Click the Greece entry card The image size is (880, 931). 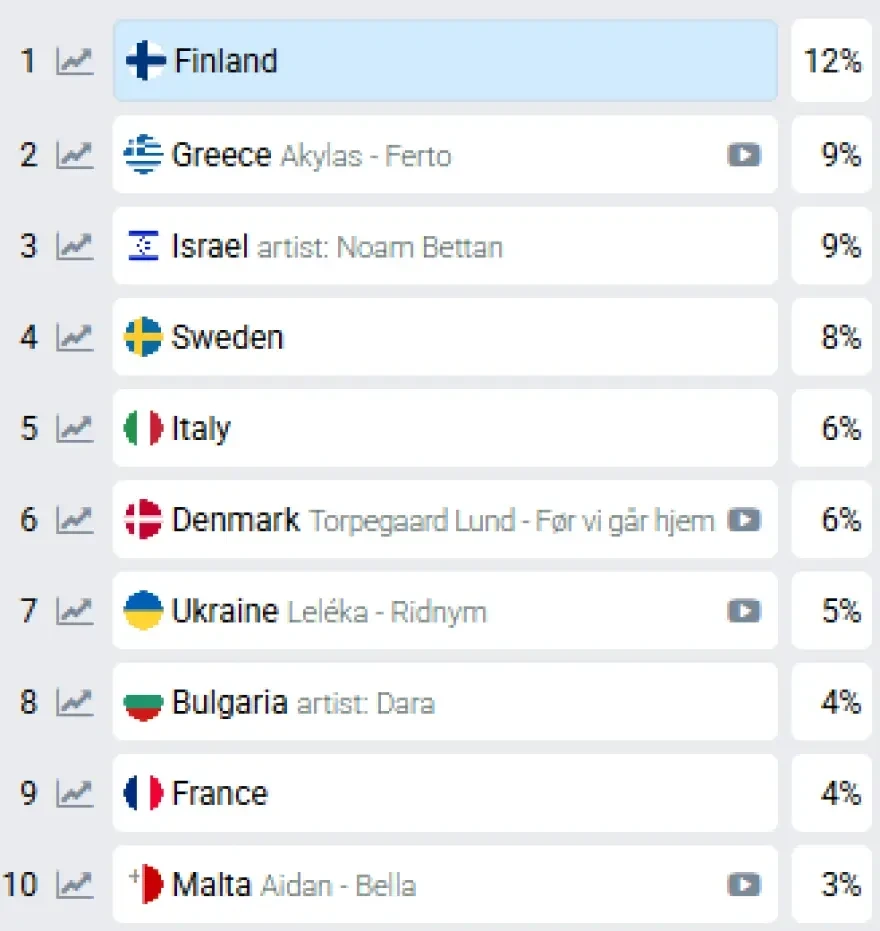tap(445, 155)
